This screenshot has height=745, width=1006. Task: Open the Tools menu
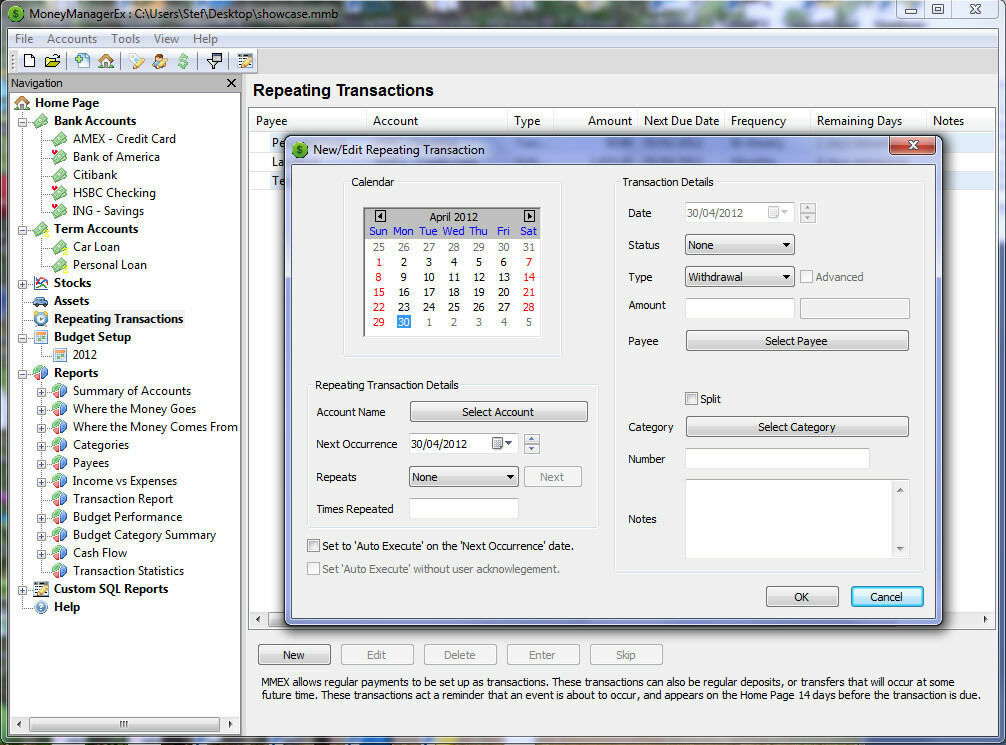(125, 39)
